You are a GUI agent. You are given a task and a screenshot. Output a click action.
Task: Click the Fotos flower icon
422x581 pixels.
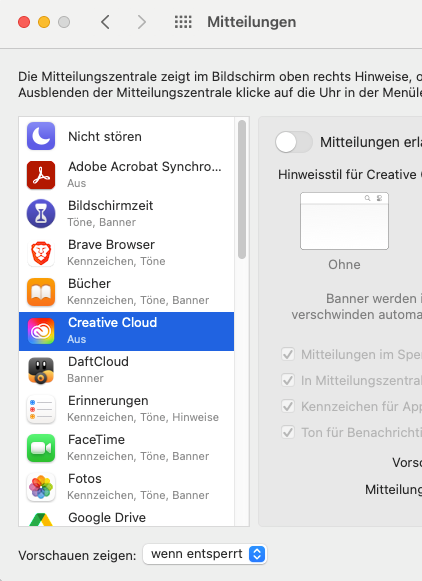pos(41,487)
